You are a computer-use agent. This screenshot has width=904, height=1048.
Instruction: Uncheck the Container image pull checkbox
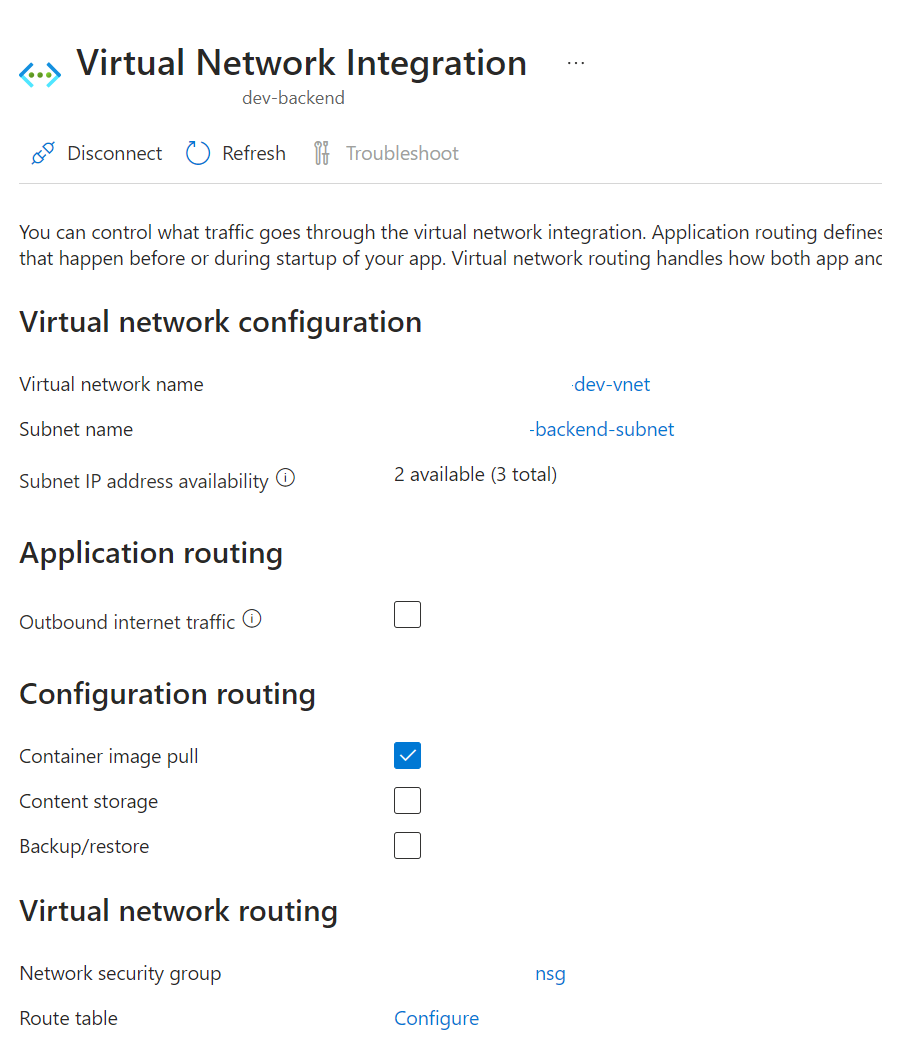coord(407,755)
